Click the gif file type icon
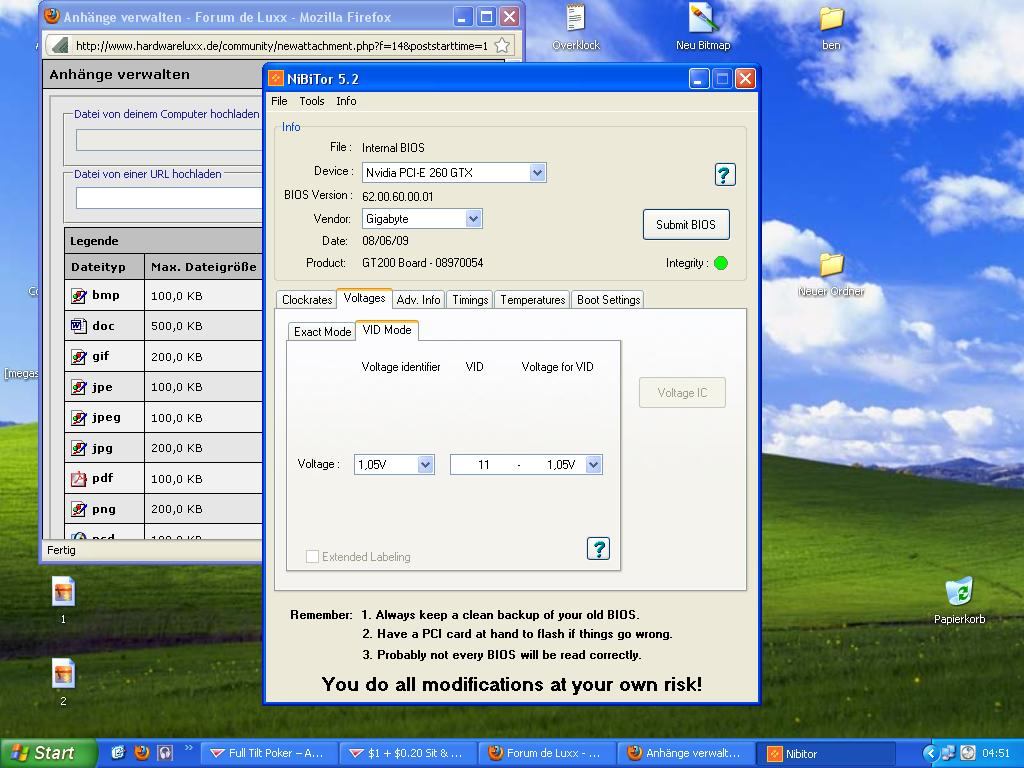1024x768 pixels. pyautogui.click(x=78, y=357)
